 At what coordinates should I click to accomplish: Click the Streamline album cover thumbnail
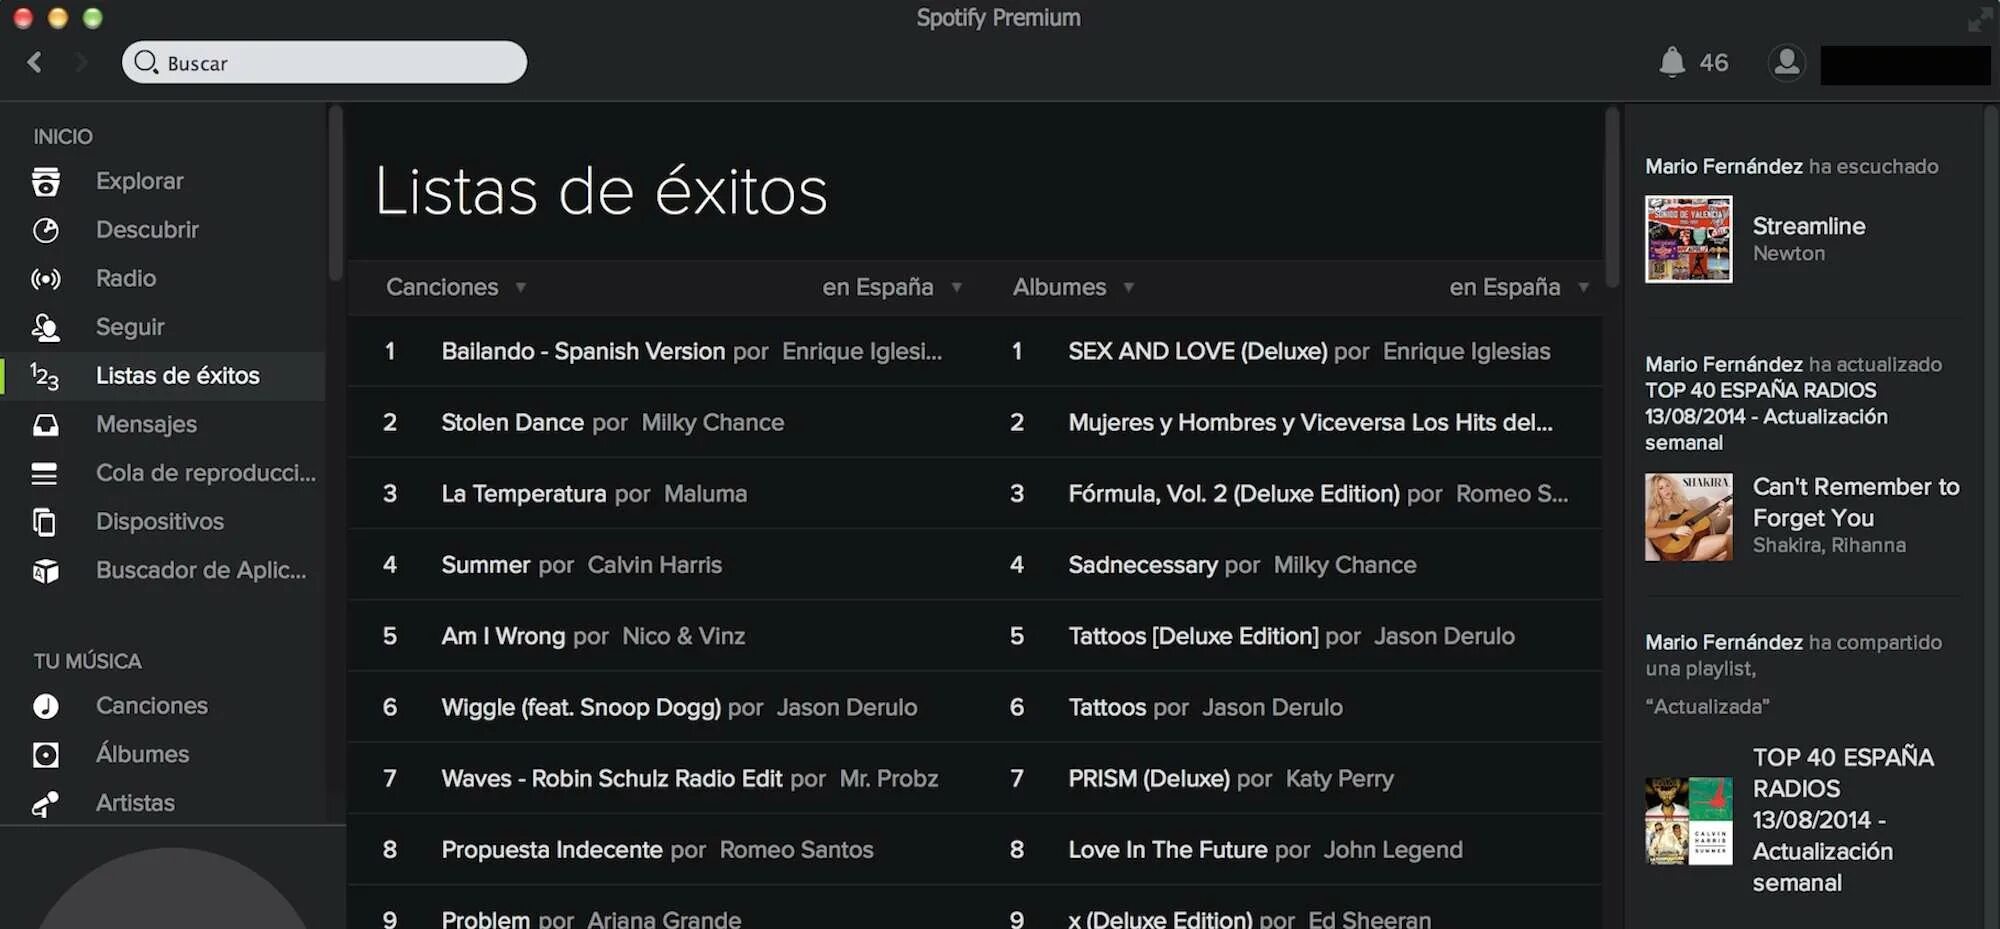click(x=1688, y=239)
